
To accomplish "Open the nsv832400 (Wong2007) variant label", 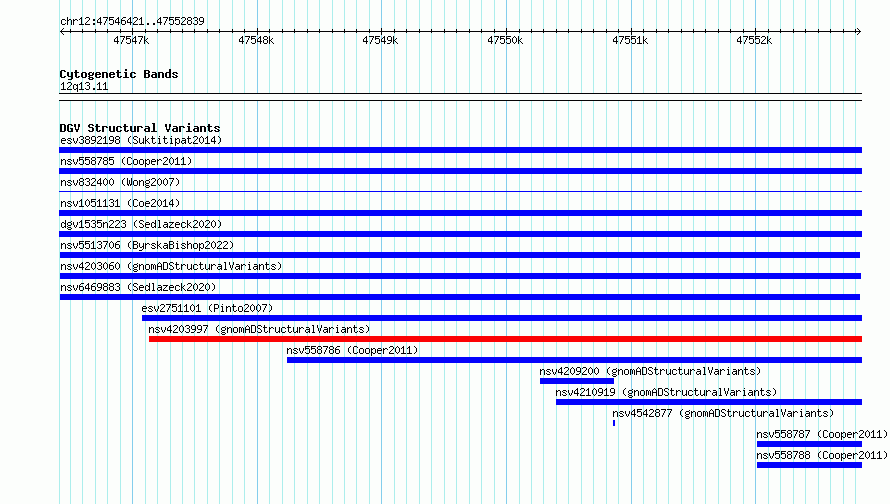I will (120, 182).
